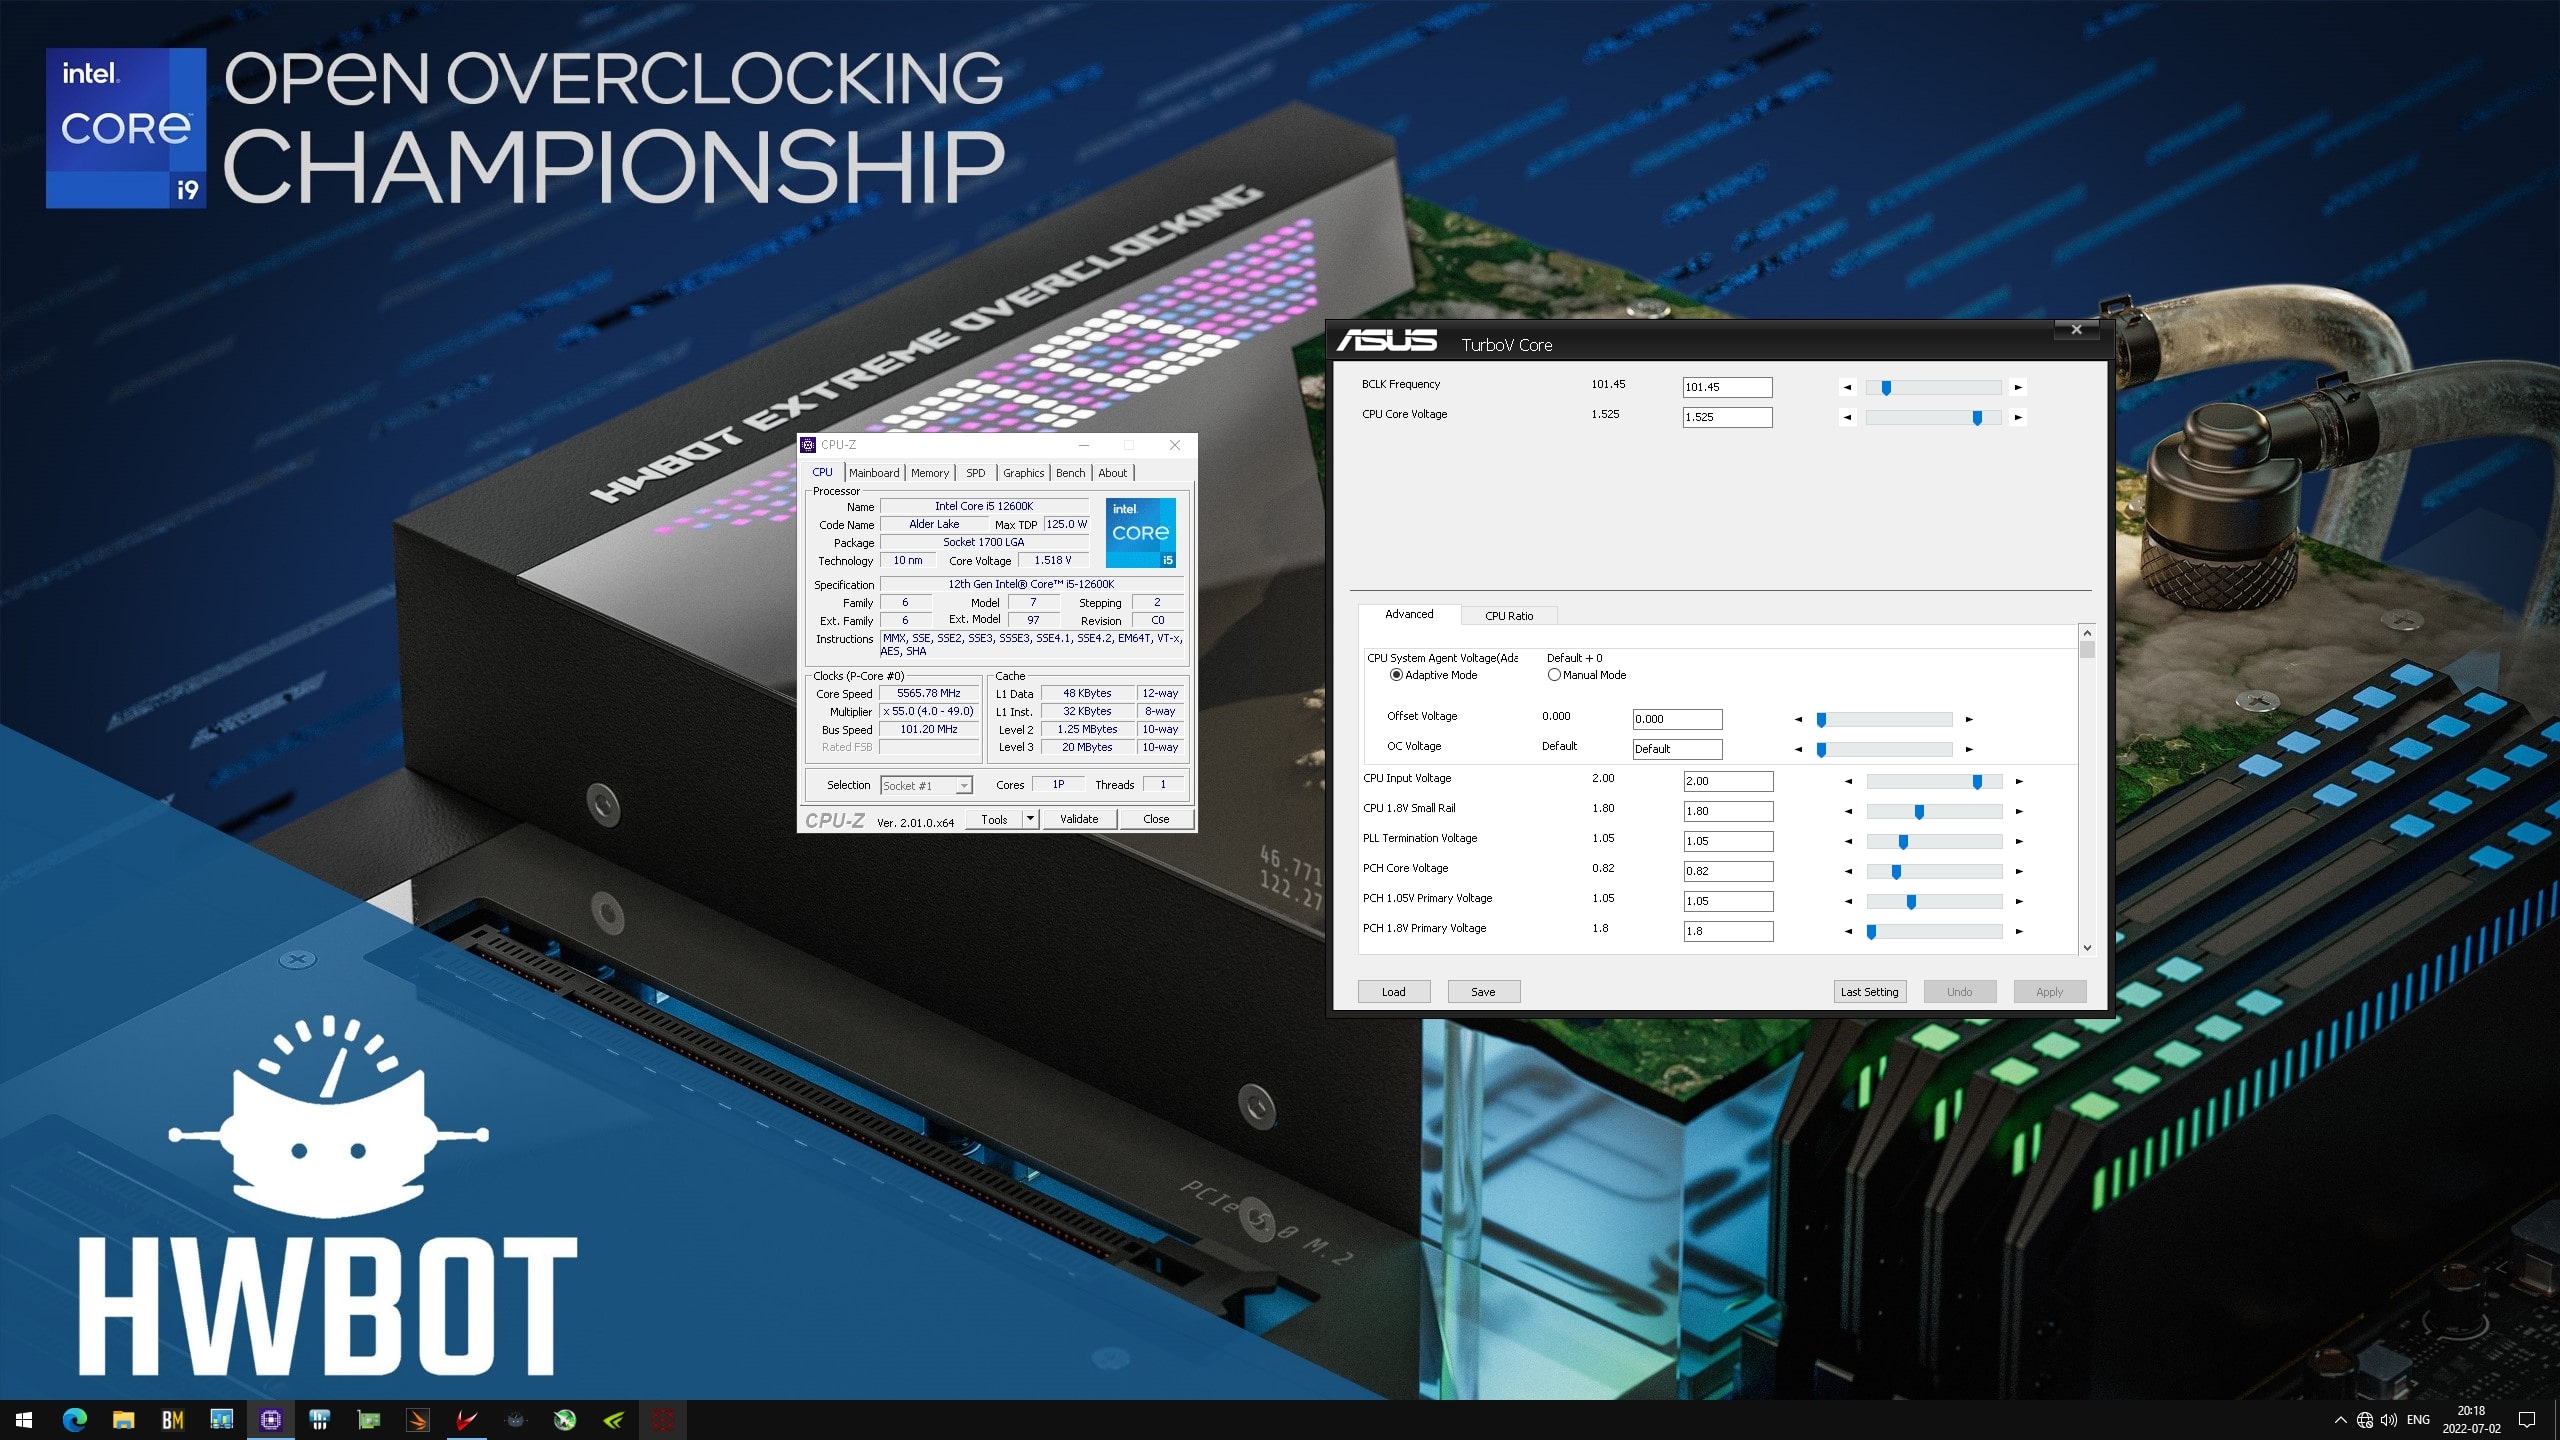Click scrollbar up arrow in TurboV Advanced panel
Viewport: 2560px width, 1440px height.
[x=2087, y=633]
